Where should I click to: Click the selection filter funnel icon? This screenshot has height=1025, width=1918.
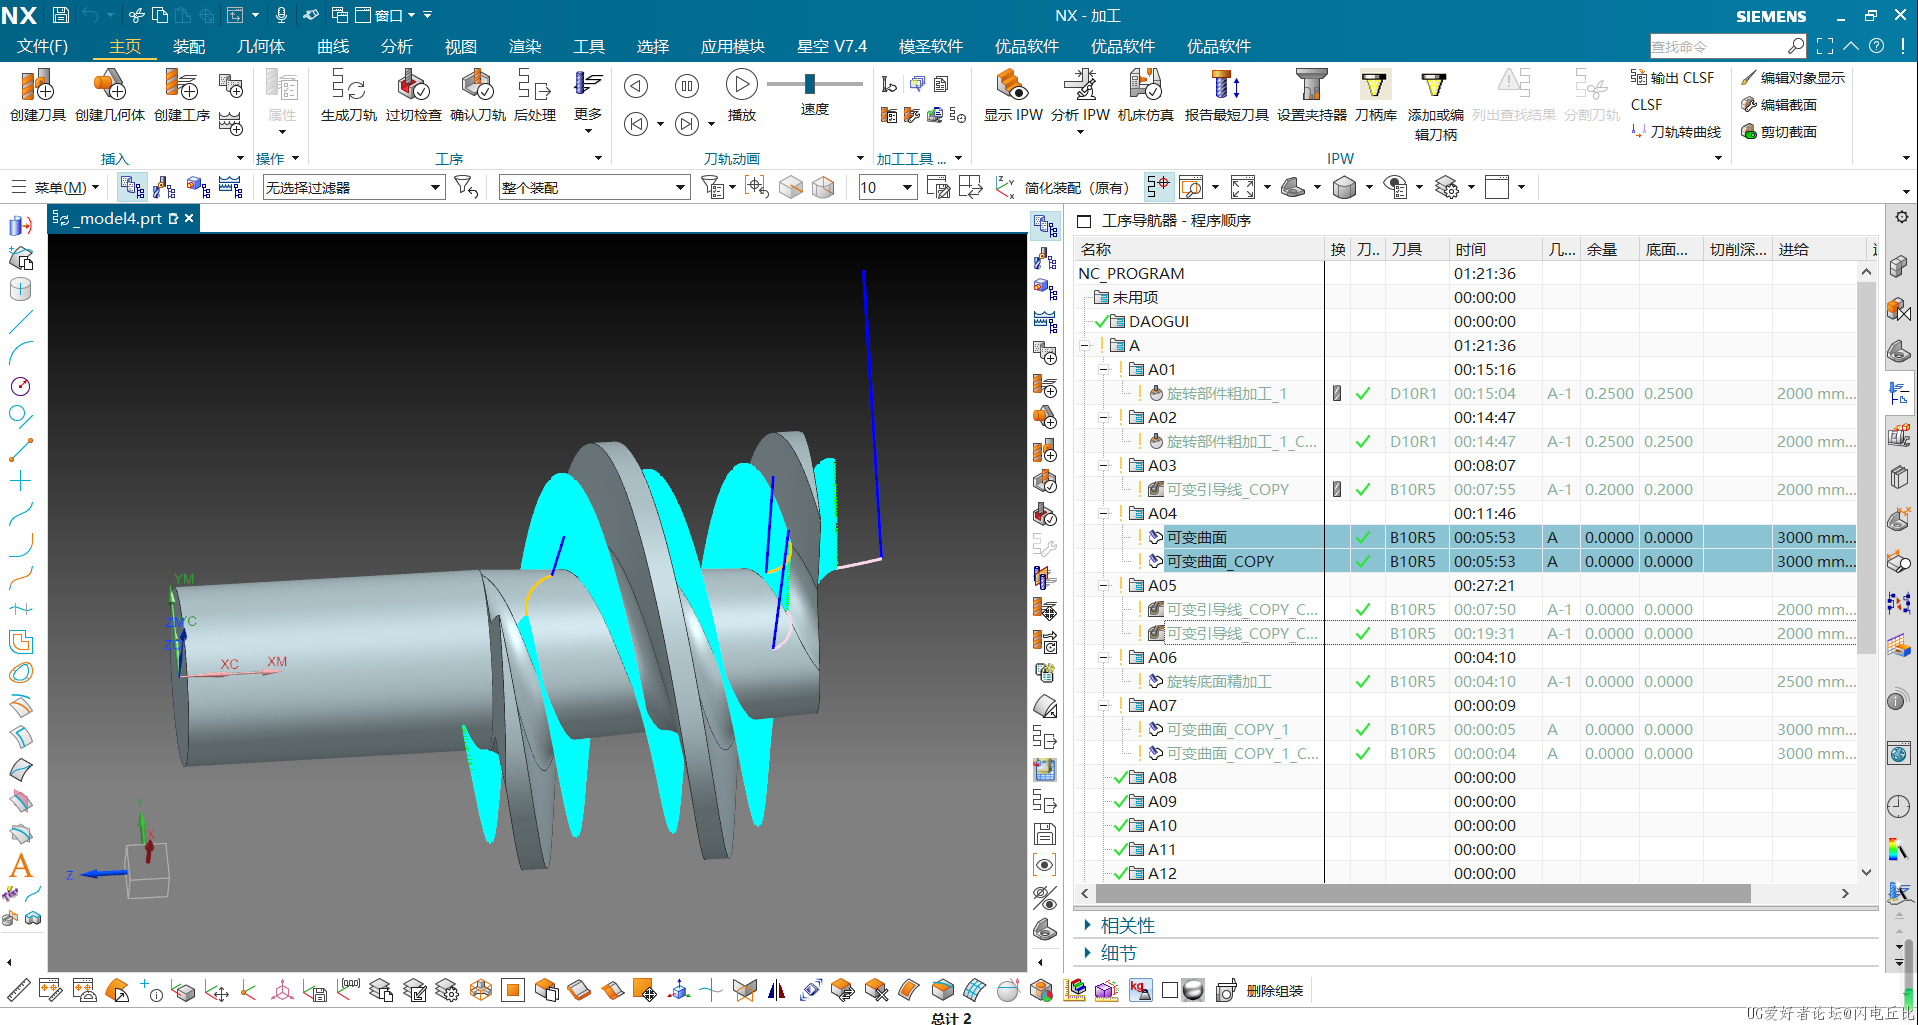pos(466,187)
